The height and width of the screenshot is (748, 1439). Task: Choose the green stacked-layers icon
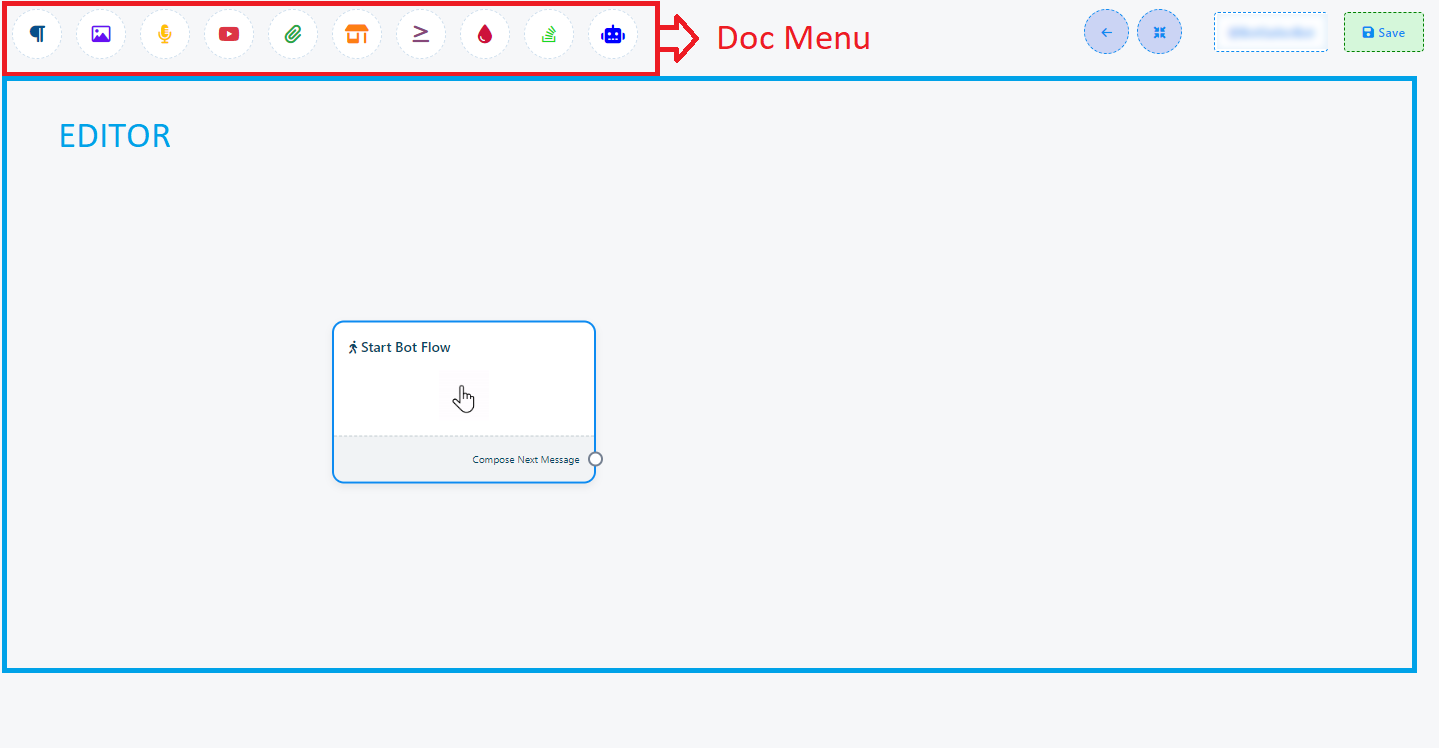549,34
